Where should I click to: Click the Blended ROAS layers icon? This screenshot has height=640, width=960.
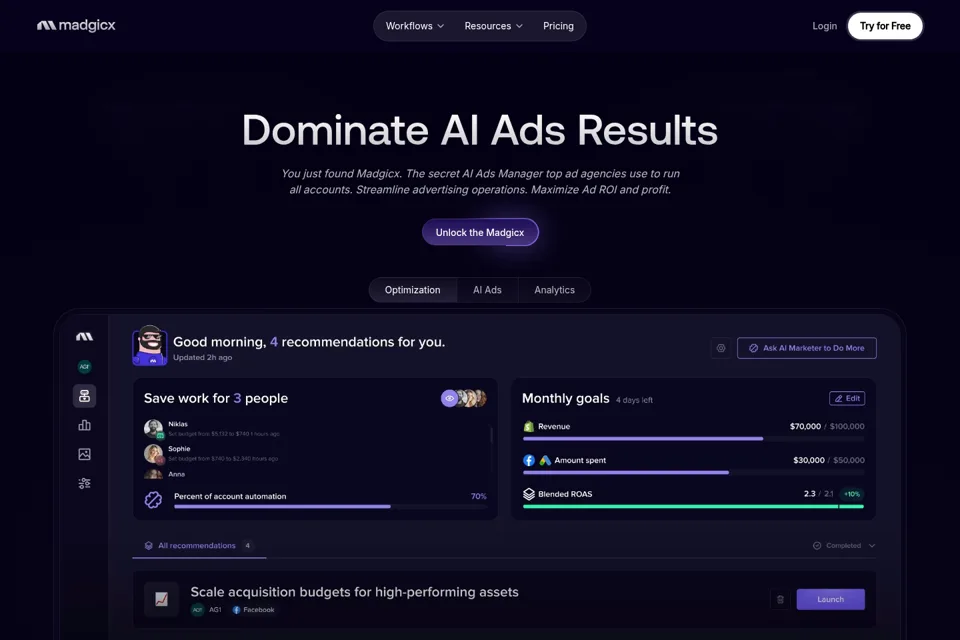529,494
